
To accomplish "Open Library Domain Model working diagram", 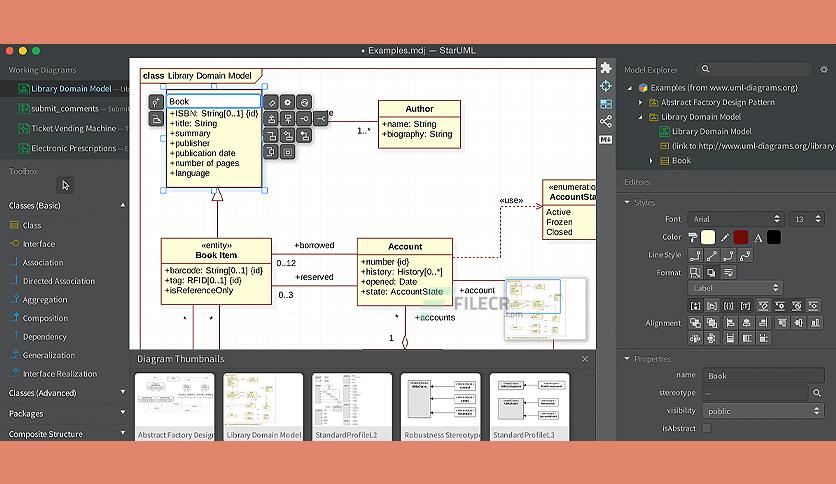I will (x=65, y=89).
